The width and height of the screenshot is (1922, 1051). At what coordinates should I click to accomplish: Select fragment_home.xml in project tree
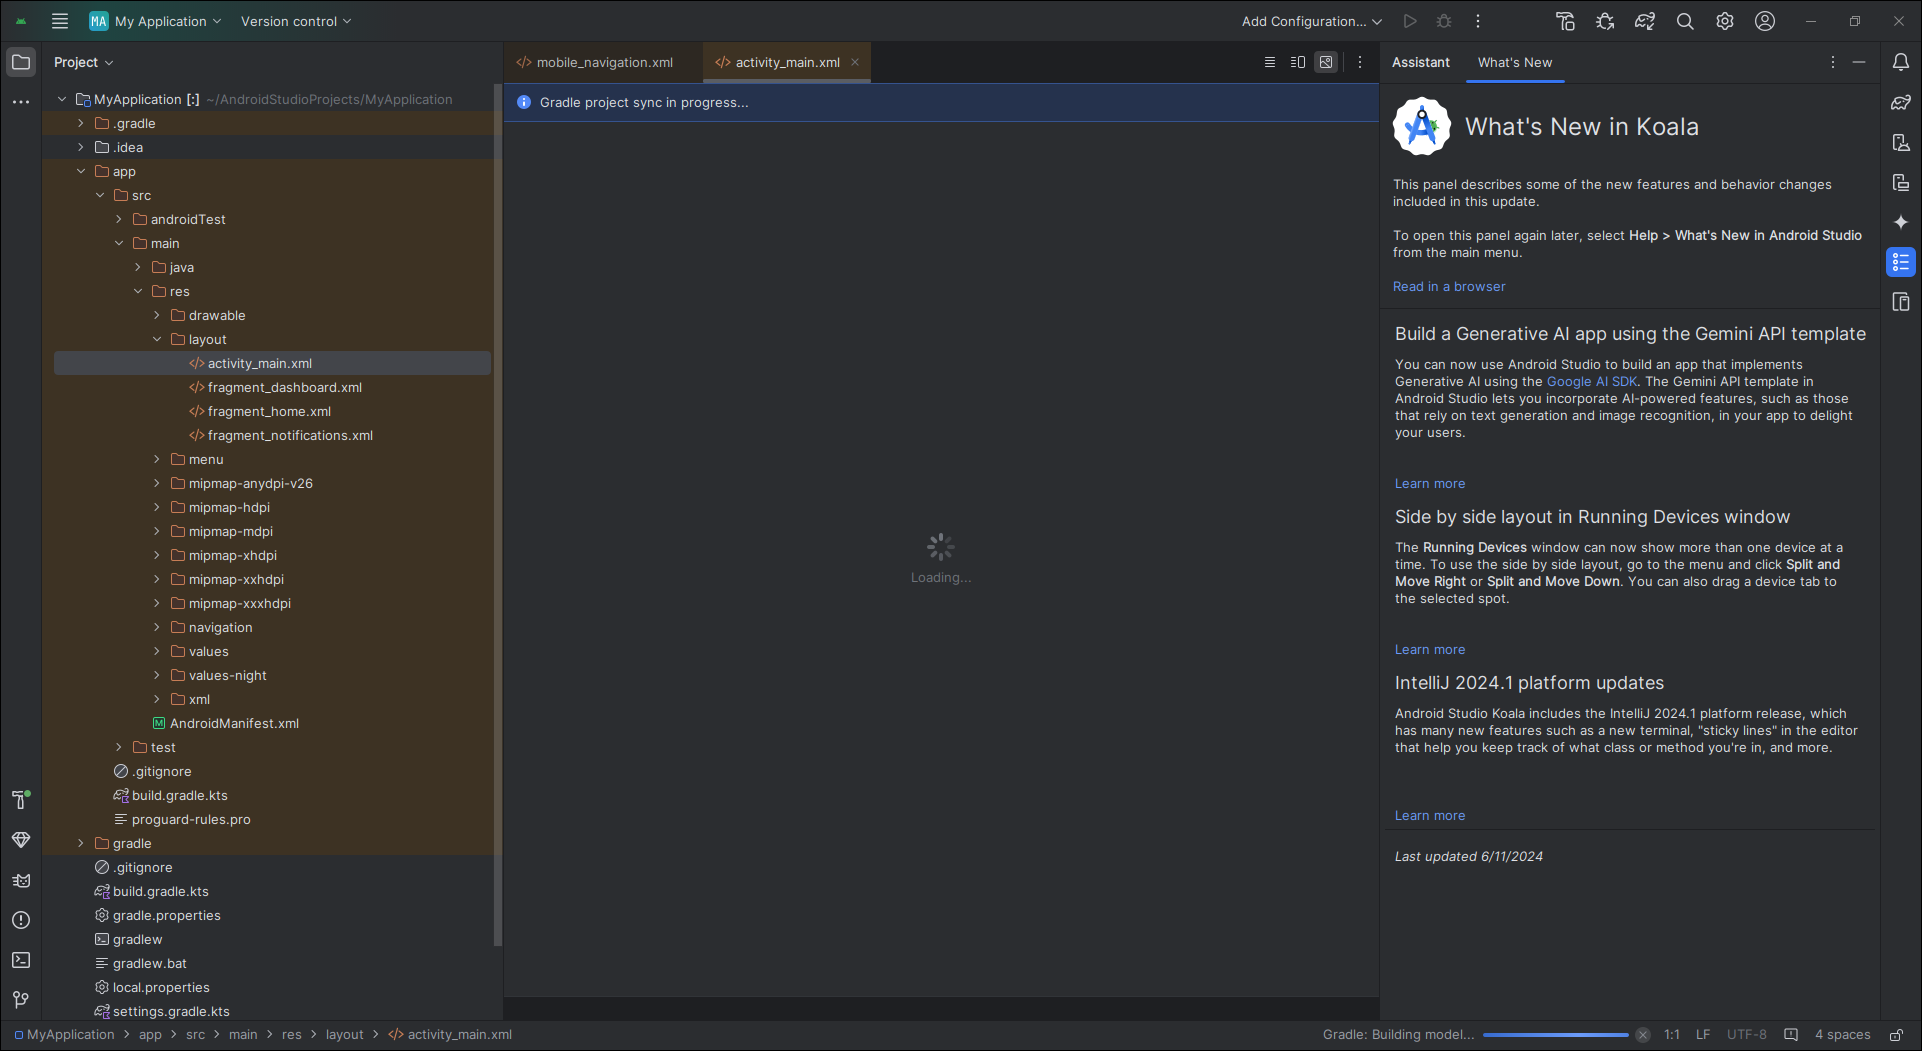pyautogui.click(x=269, y=411)
